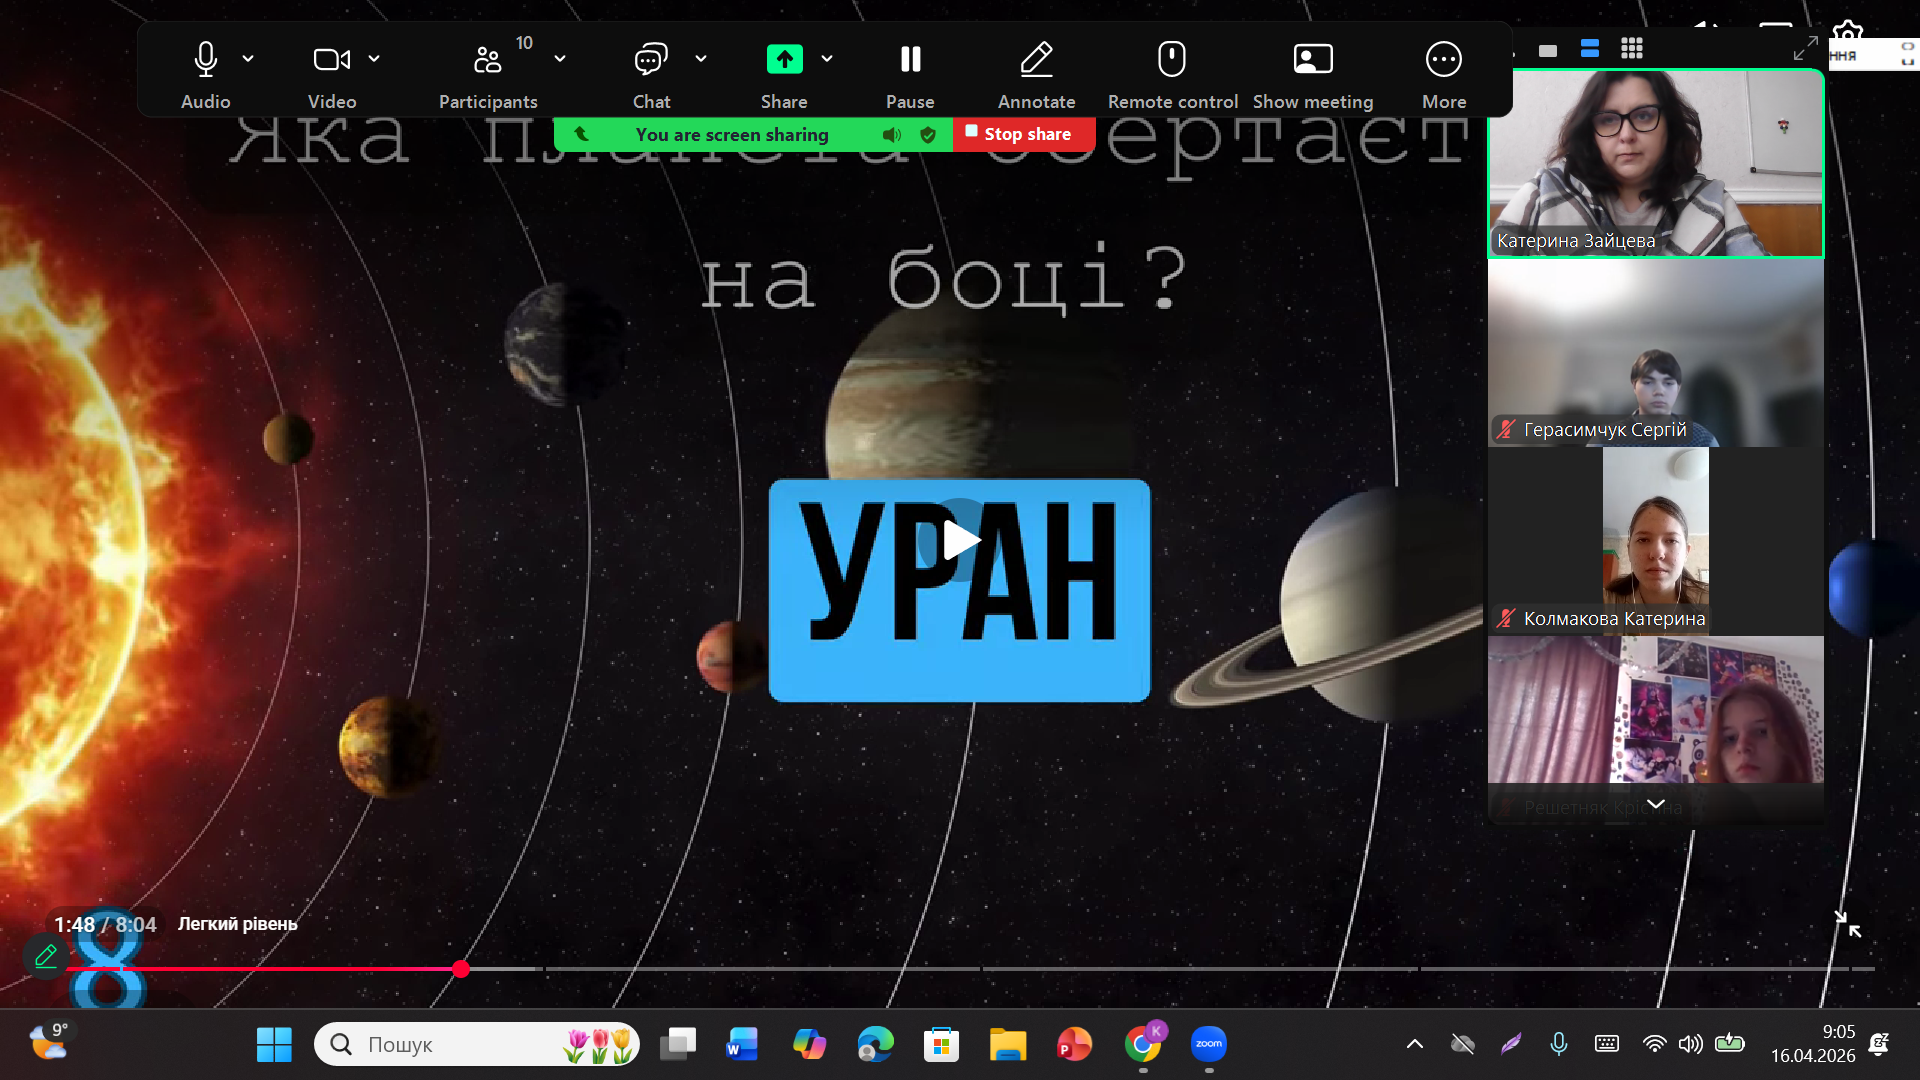This screenshot has width=1920, height=1080.
Task: Click the microphone icon in system tray
Action: coord(1558,1045)
